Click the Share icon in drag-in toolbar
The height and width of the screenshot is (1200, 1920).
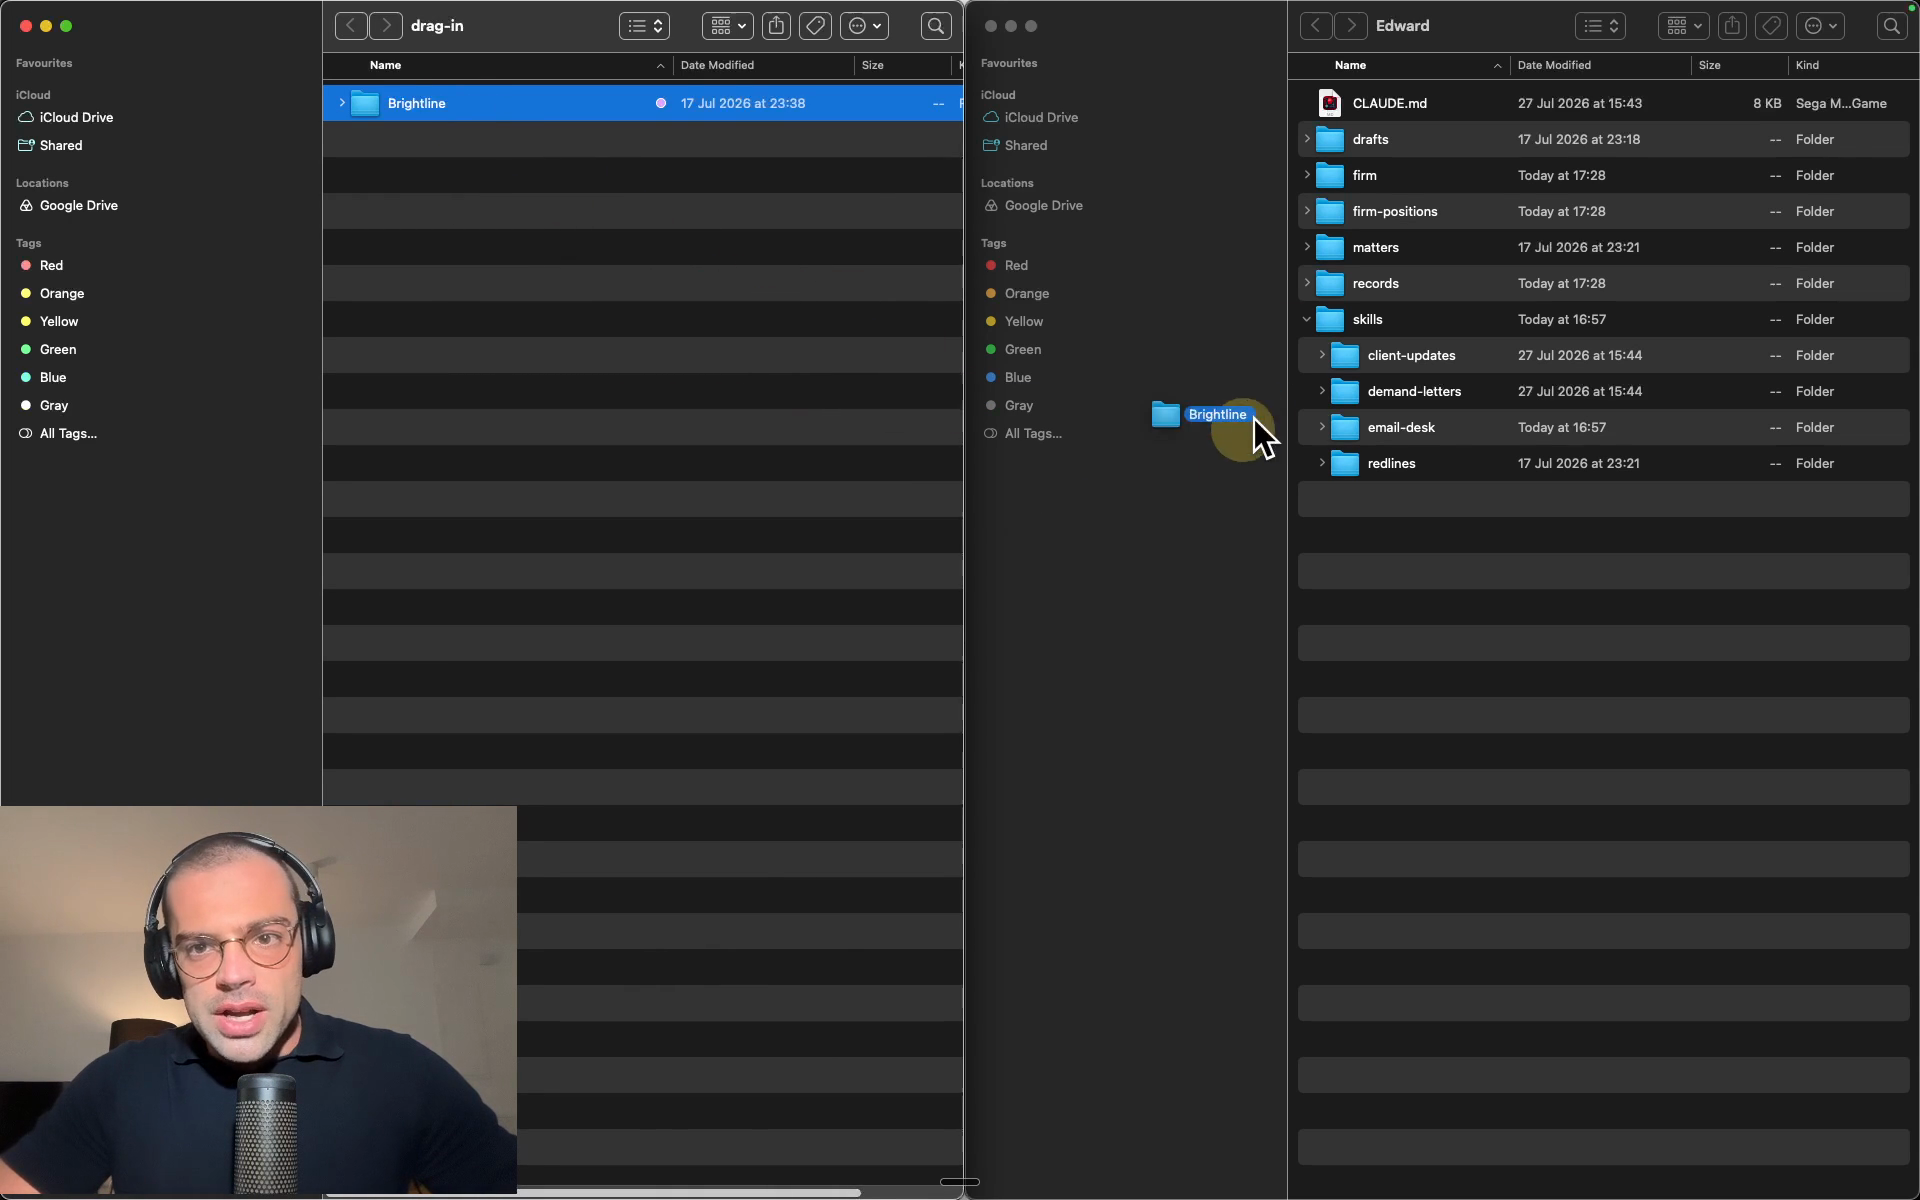(x=776, y=26)
